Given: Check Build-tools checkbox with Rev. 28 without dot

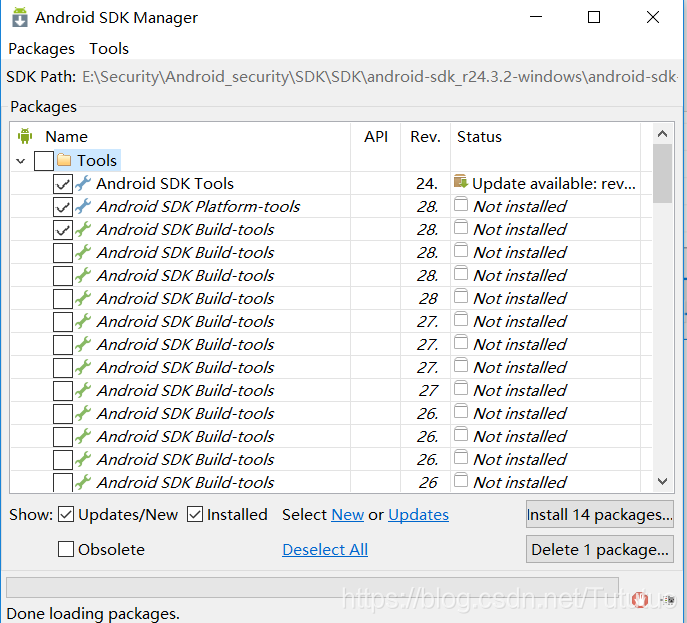Looking at the screenshot, I should coord(63,298).
